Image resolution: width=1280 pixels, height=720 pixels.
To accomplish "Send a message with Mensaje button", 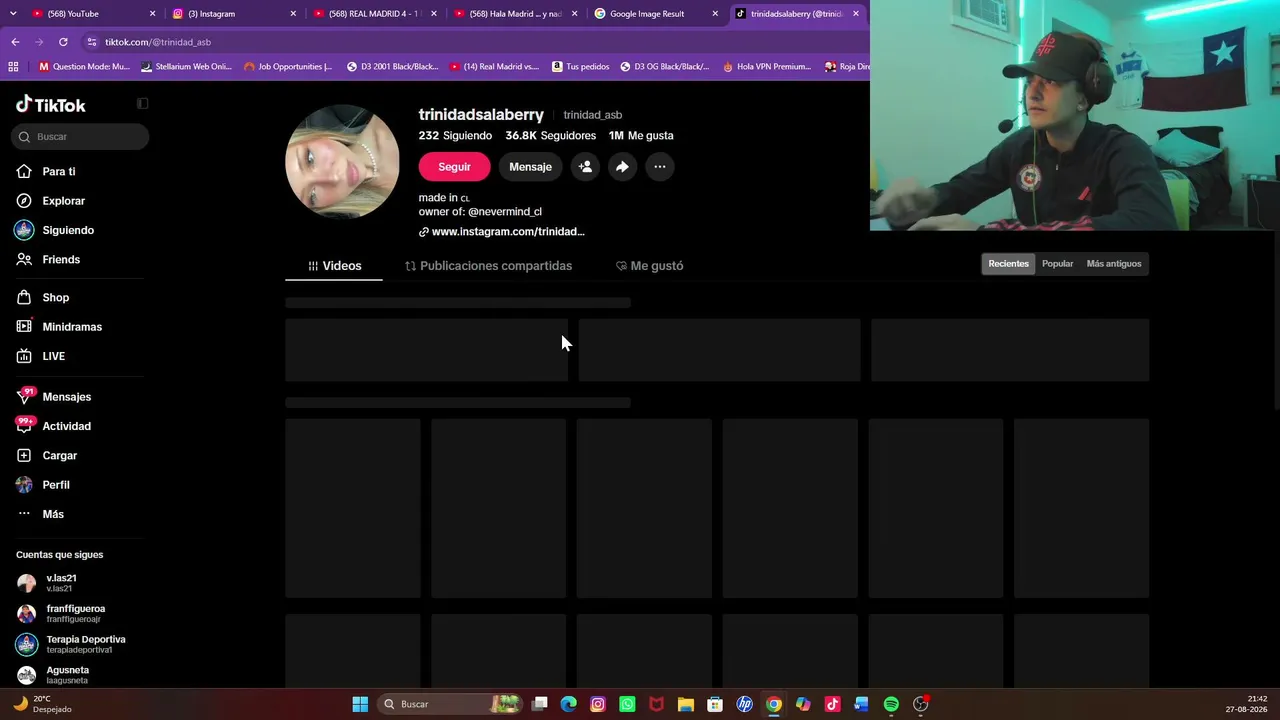I will (x=530, y=167).
